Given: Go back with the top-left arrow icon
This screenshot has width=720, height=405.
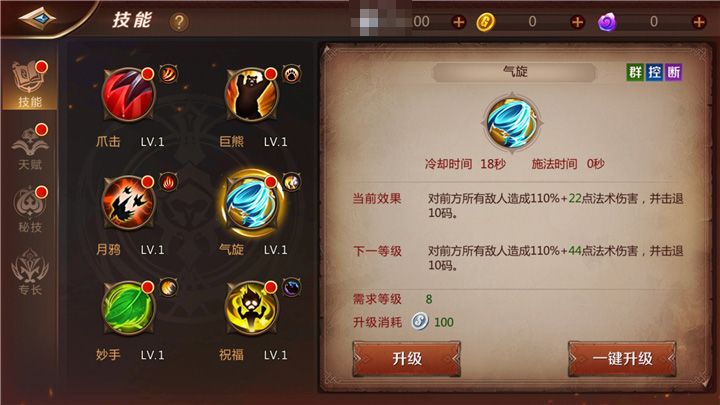Looking at the screenshot, I should point(37,18).
